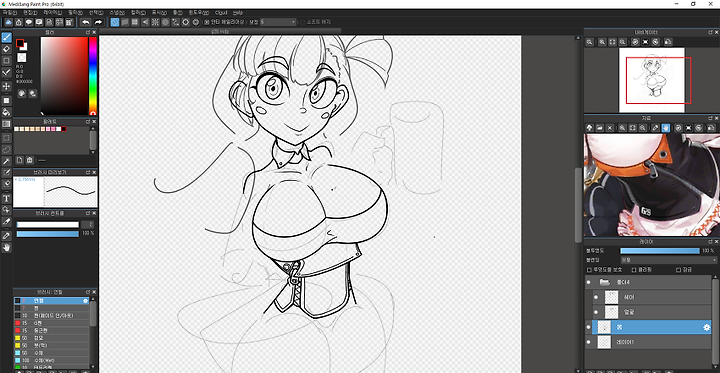Float the Layer panel with popout icon
Viewport: 720px width, 373px height.
coord(710,242)
